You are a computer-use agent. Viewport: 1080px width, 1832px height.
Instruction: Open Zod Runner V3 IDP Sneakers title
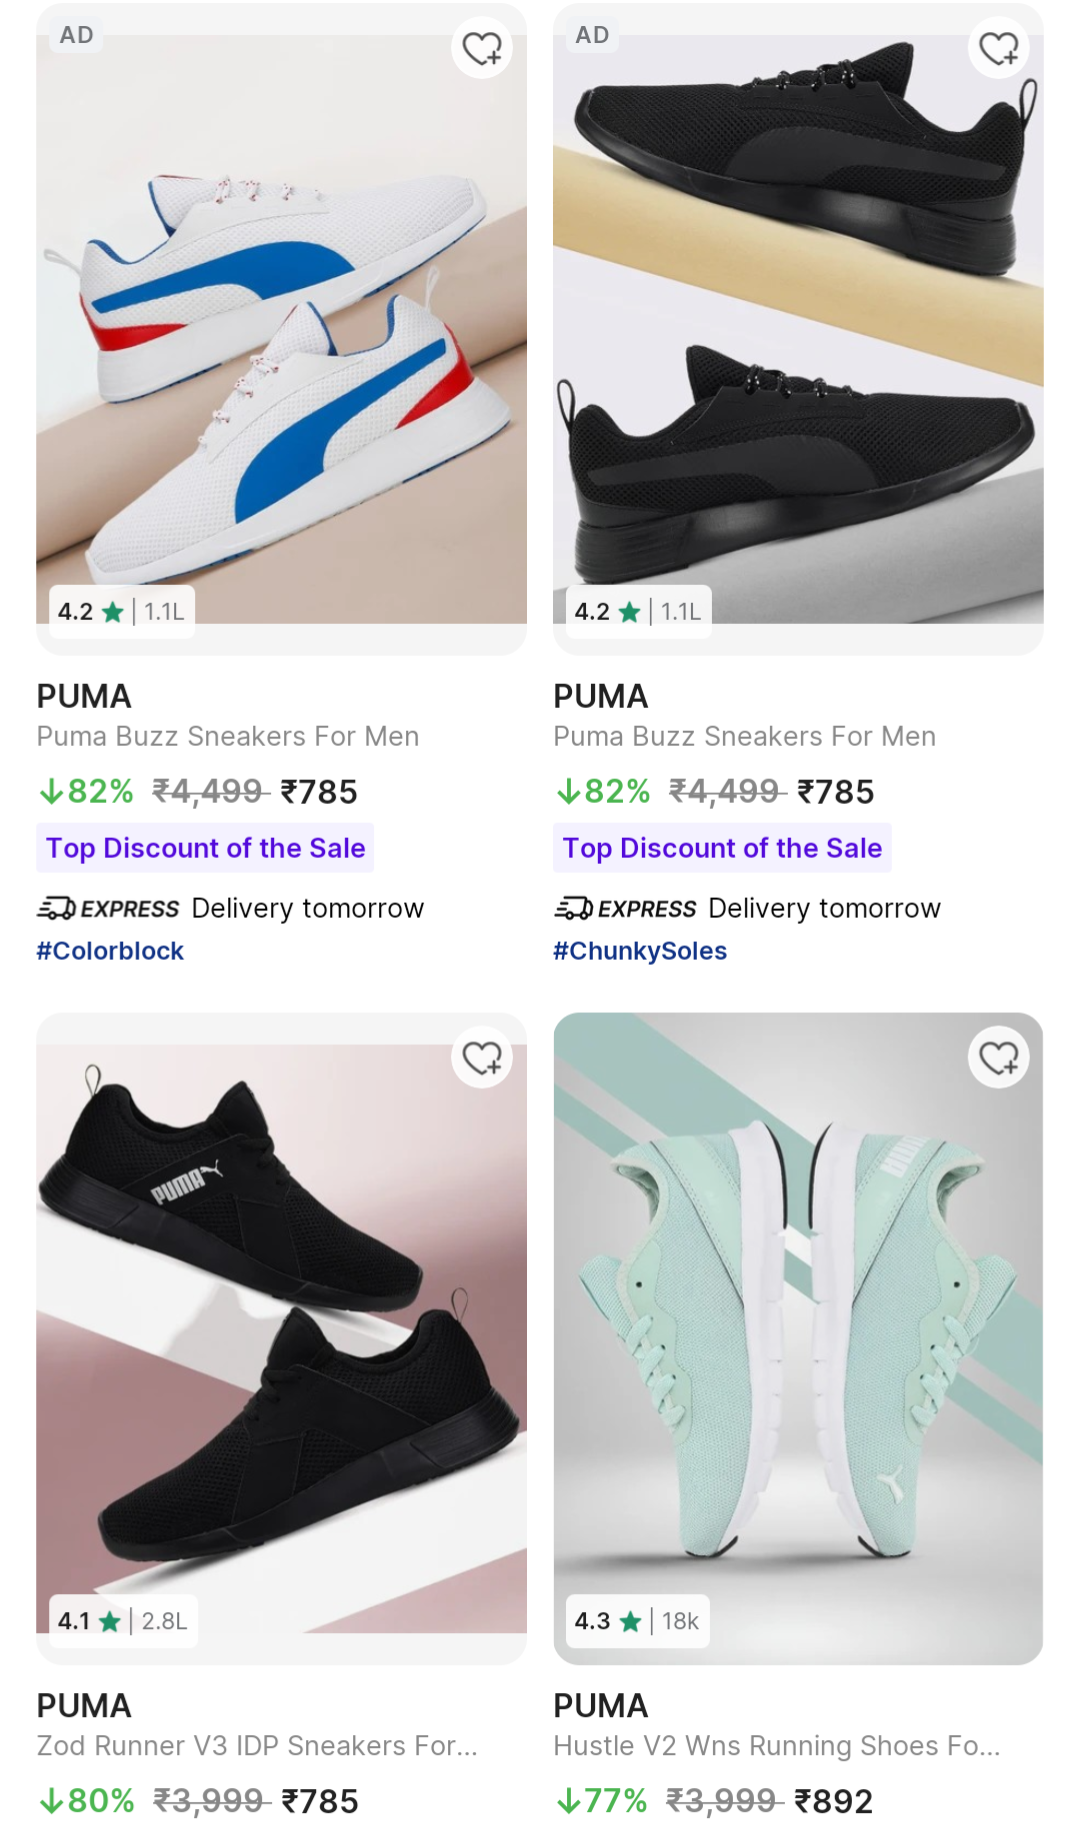pos(257,1746)
